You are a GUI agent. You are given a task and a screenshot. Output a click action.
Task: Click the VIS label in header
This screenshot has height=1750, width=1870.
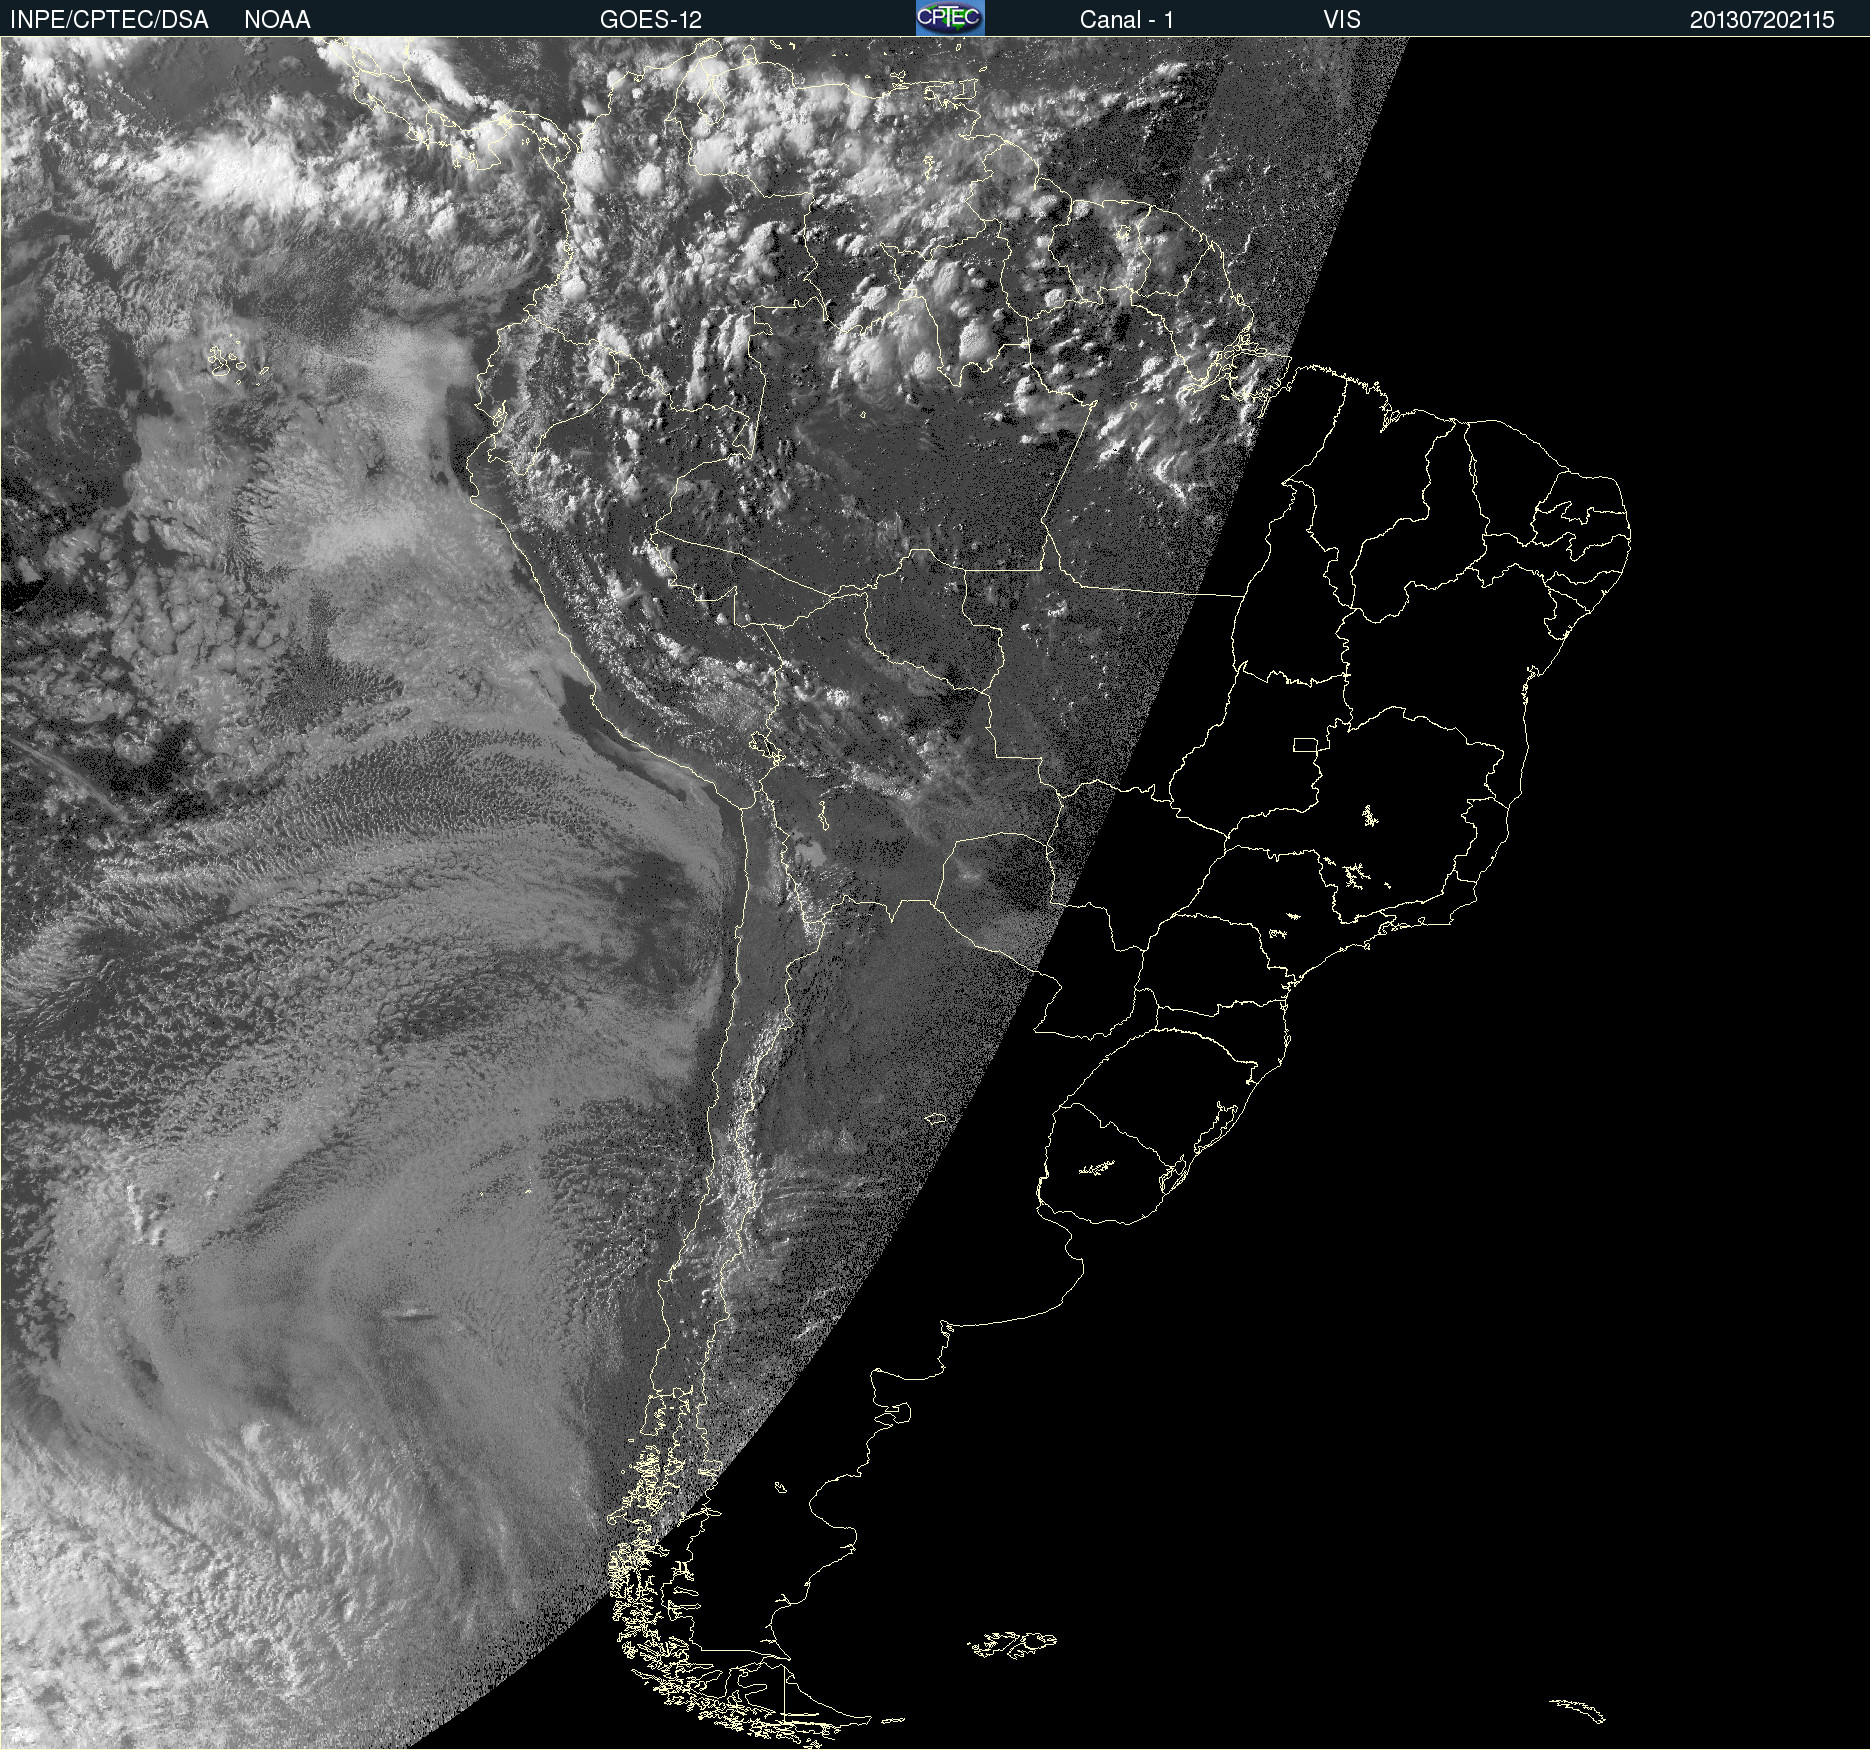(1342, 20)
